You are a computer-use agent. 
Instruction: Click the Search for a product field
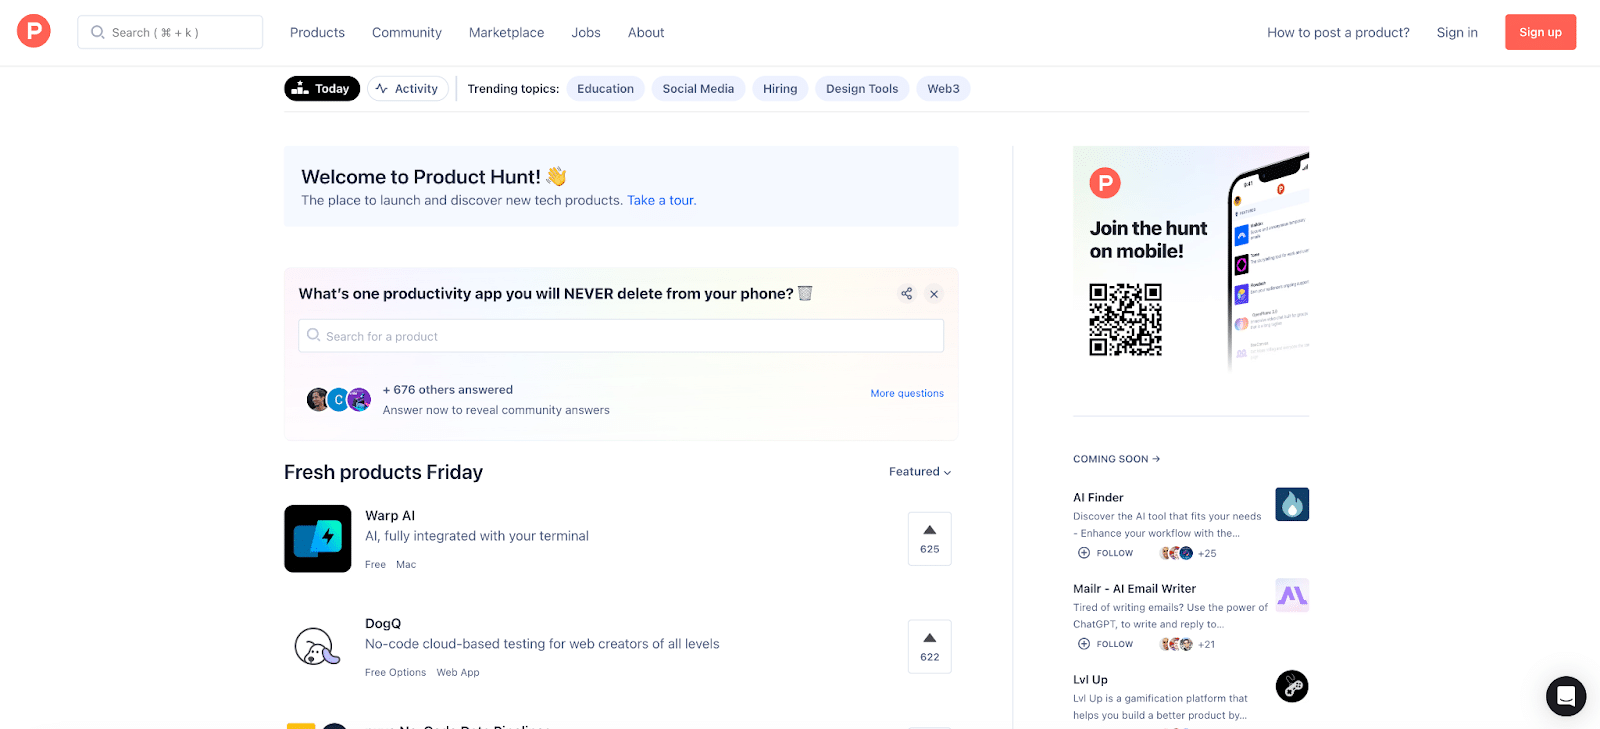pos(621,336)
